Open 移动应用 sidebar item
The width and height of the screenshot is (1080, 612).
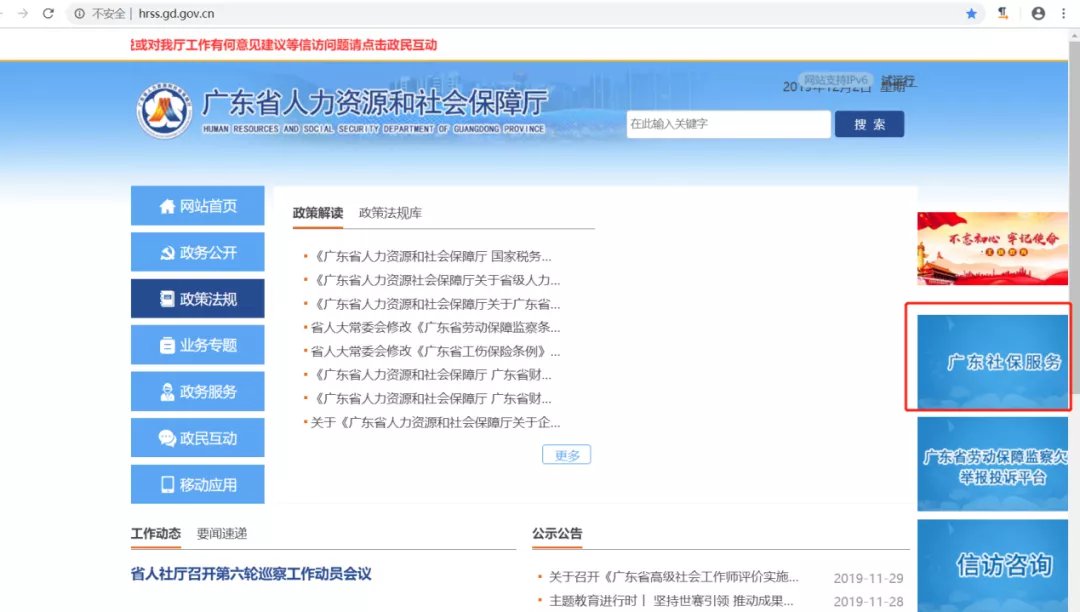(198, 485)
